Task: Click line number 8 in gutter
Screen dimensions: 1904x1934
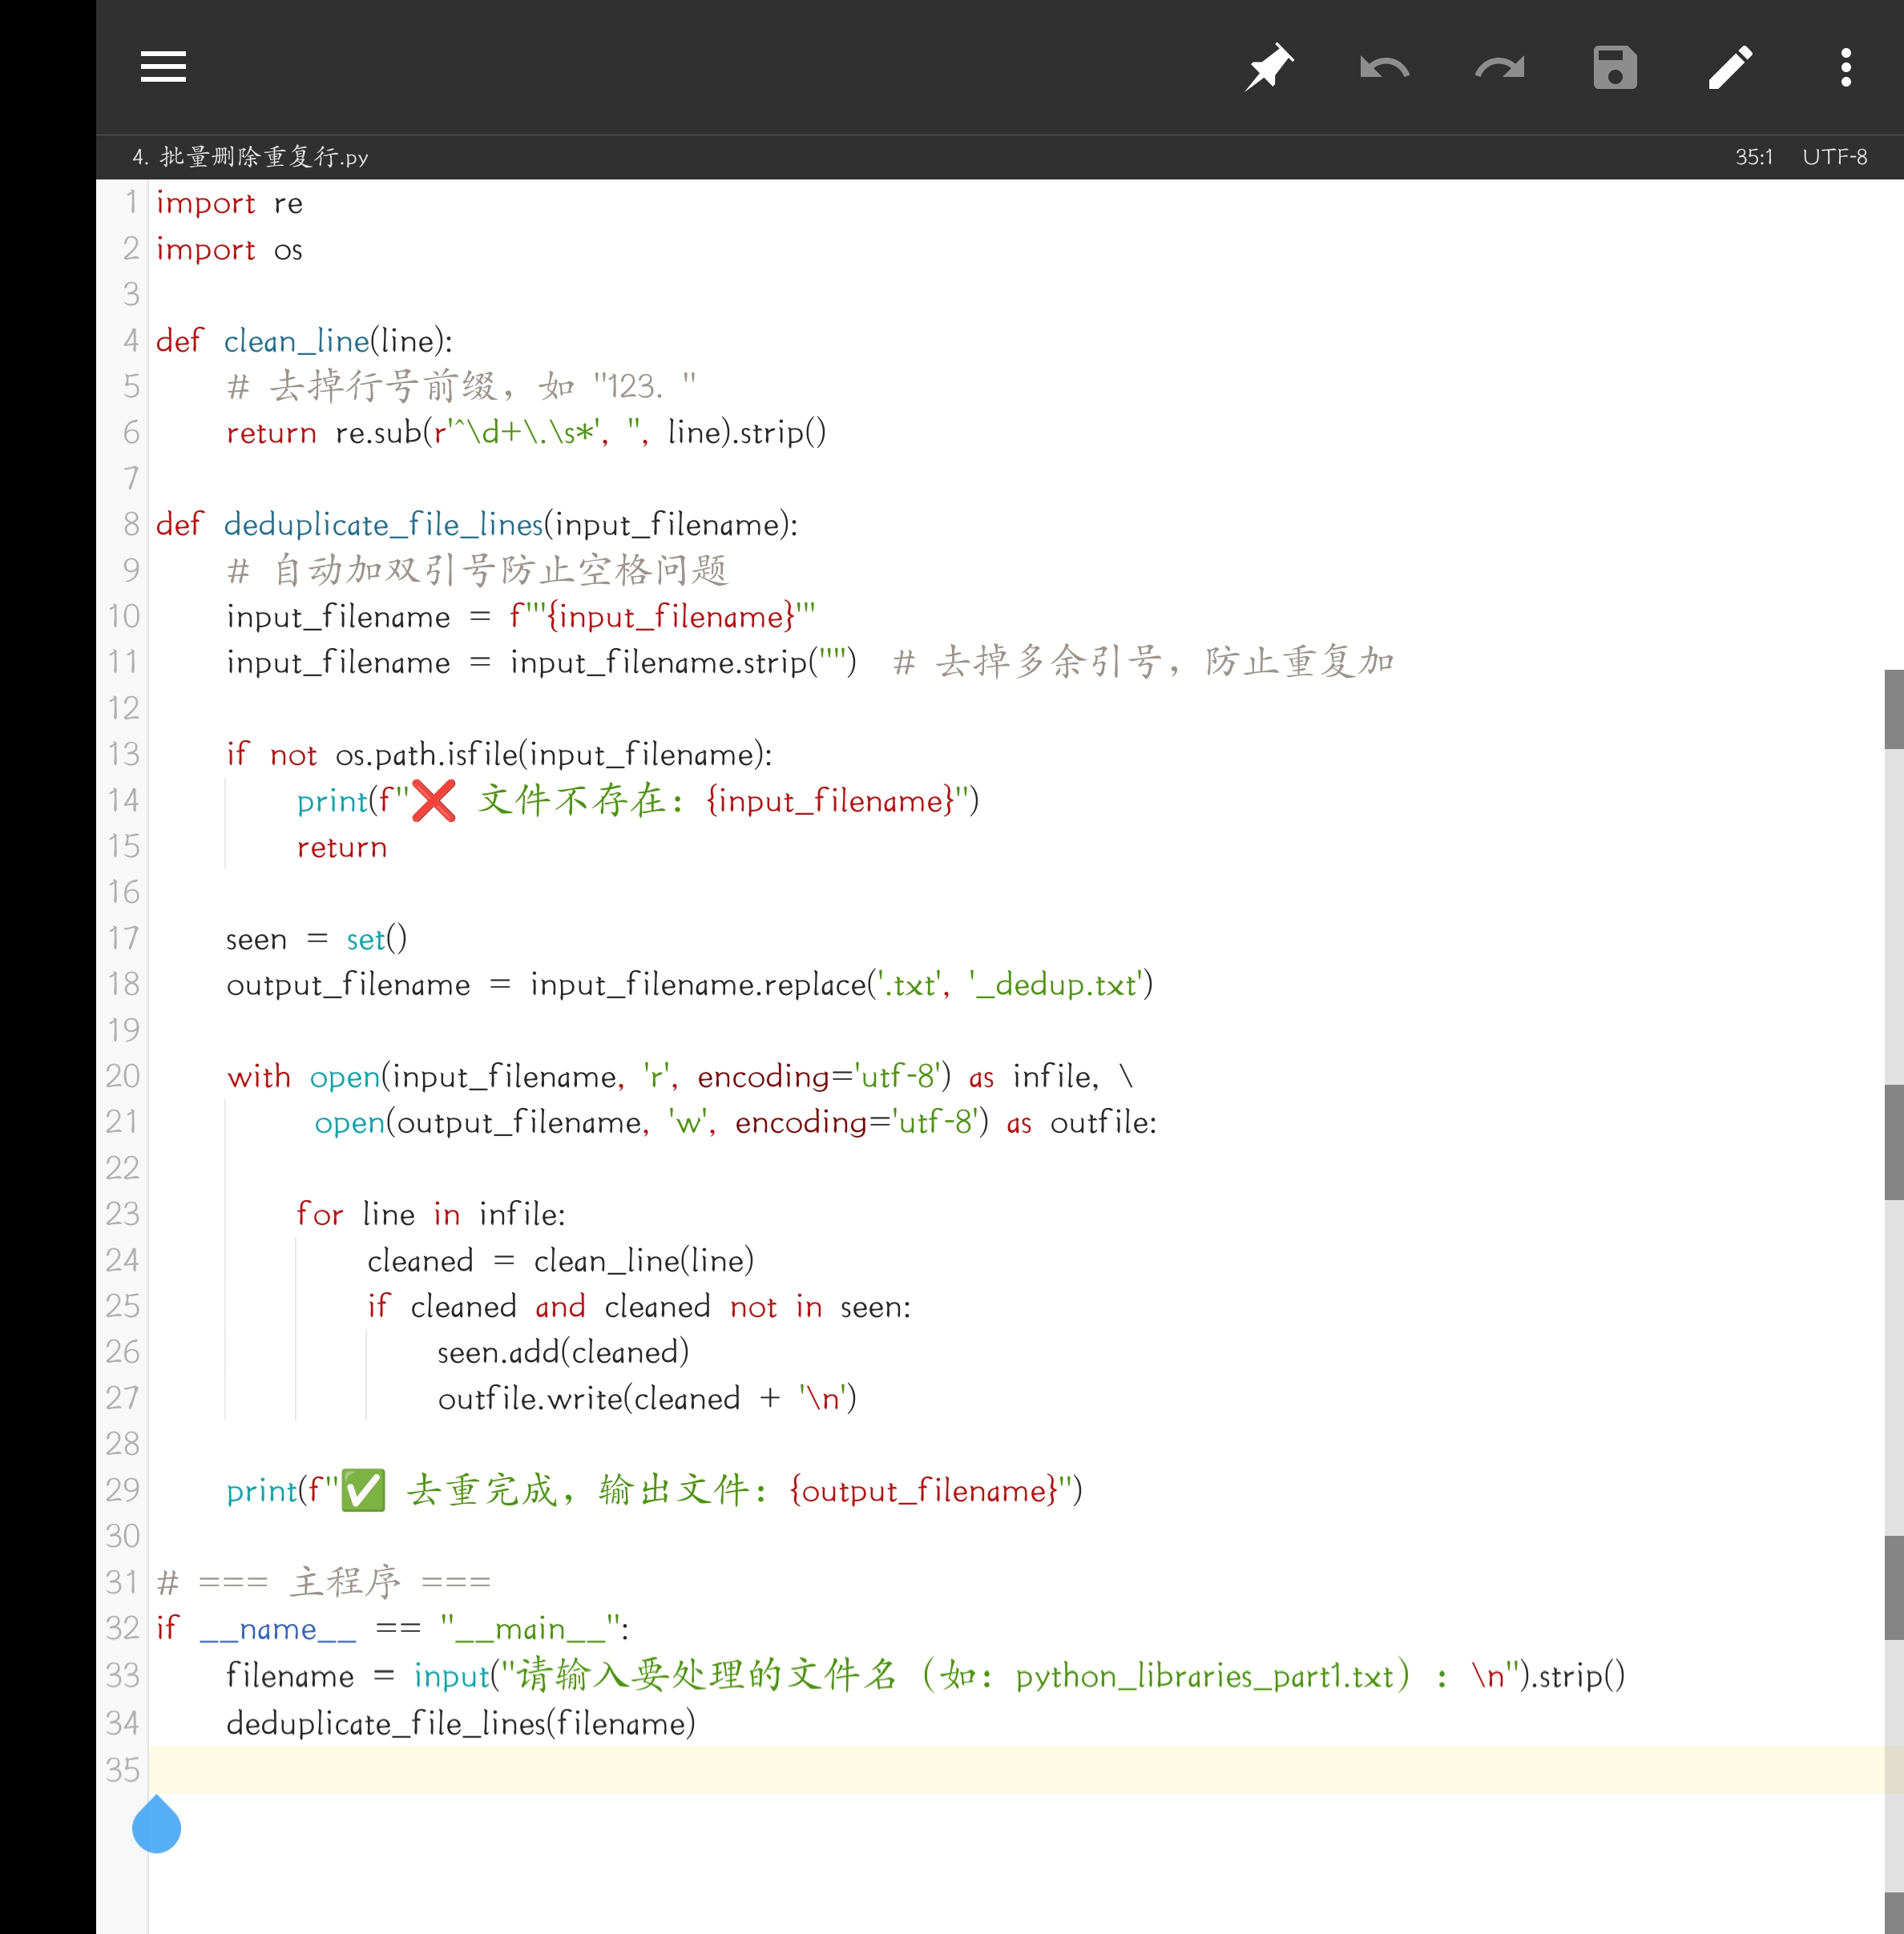Action: (x=131, y=524)
